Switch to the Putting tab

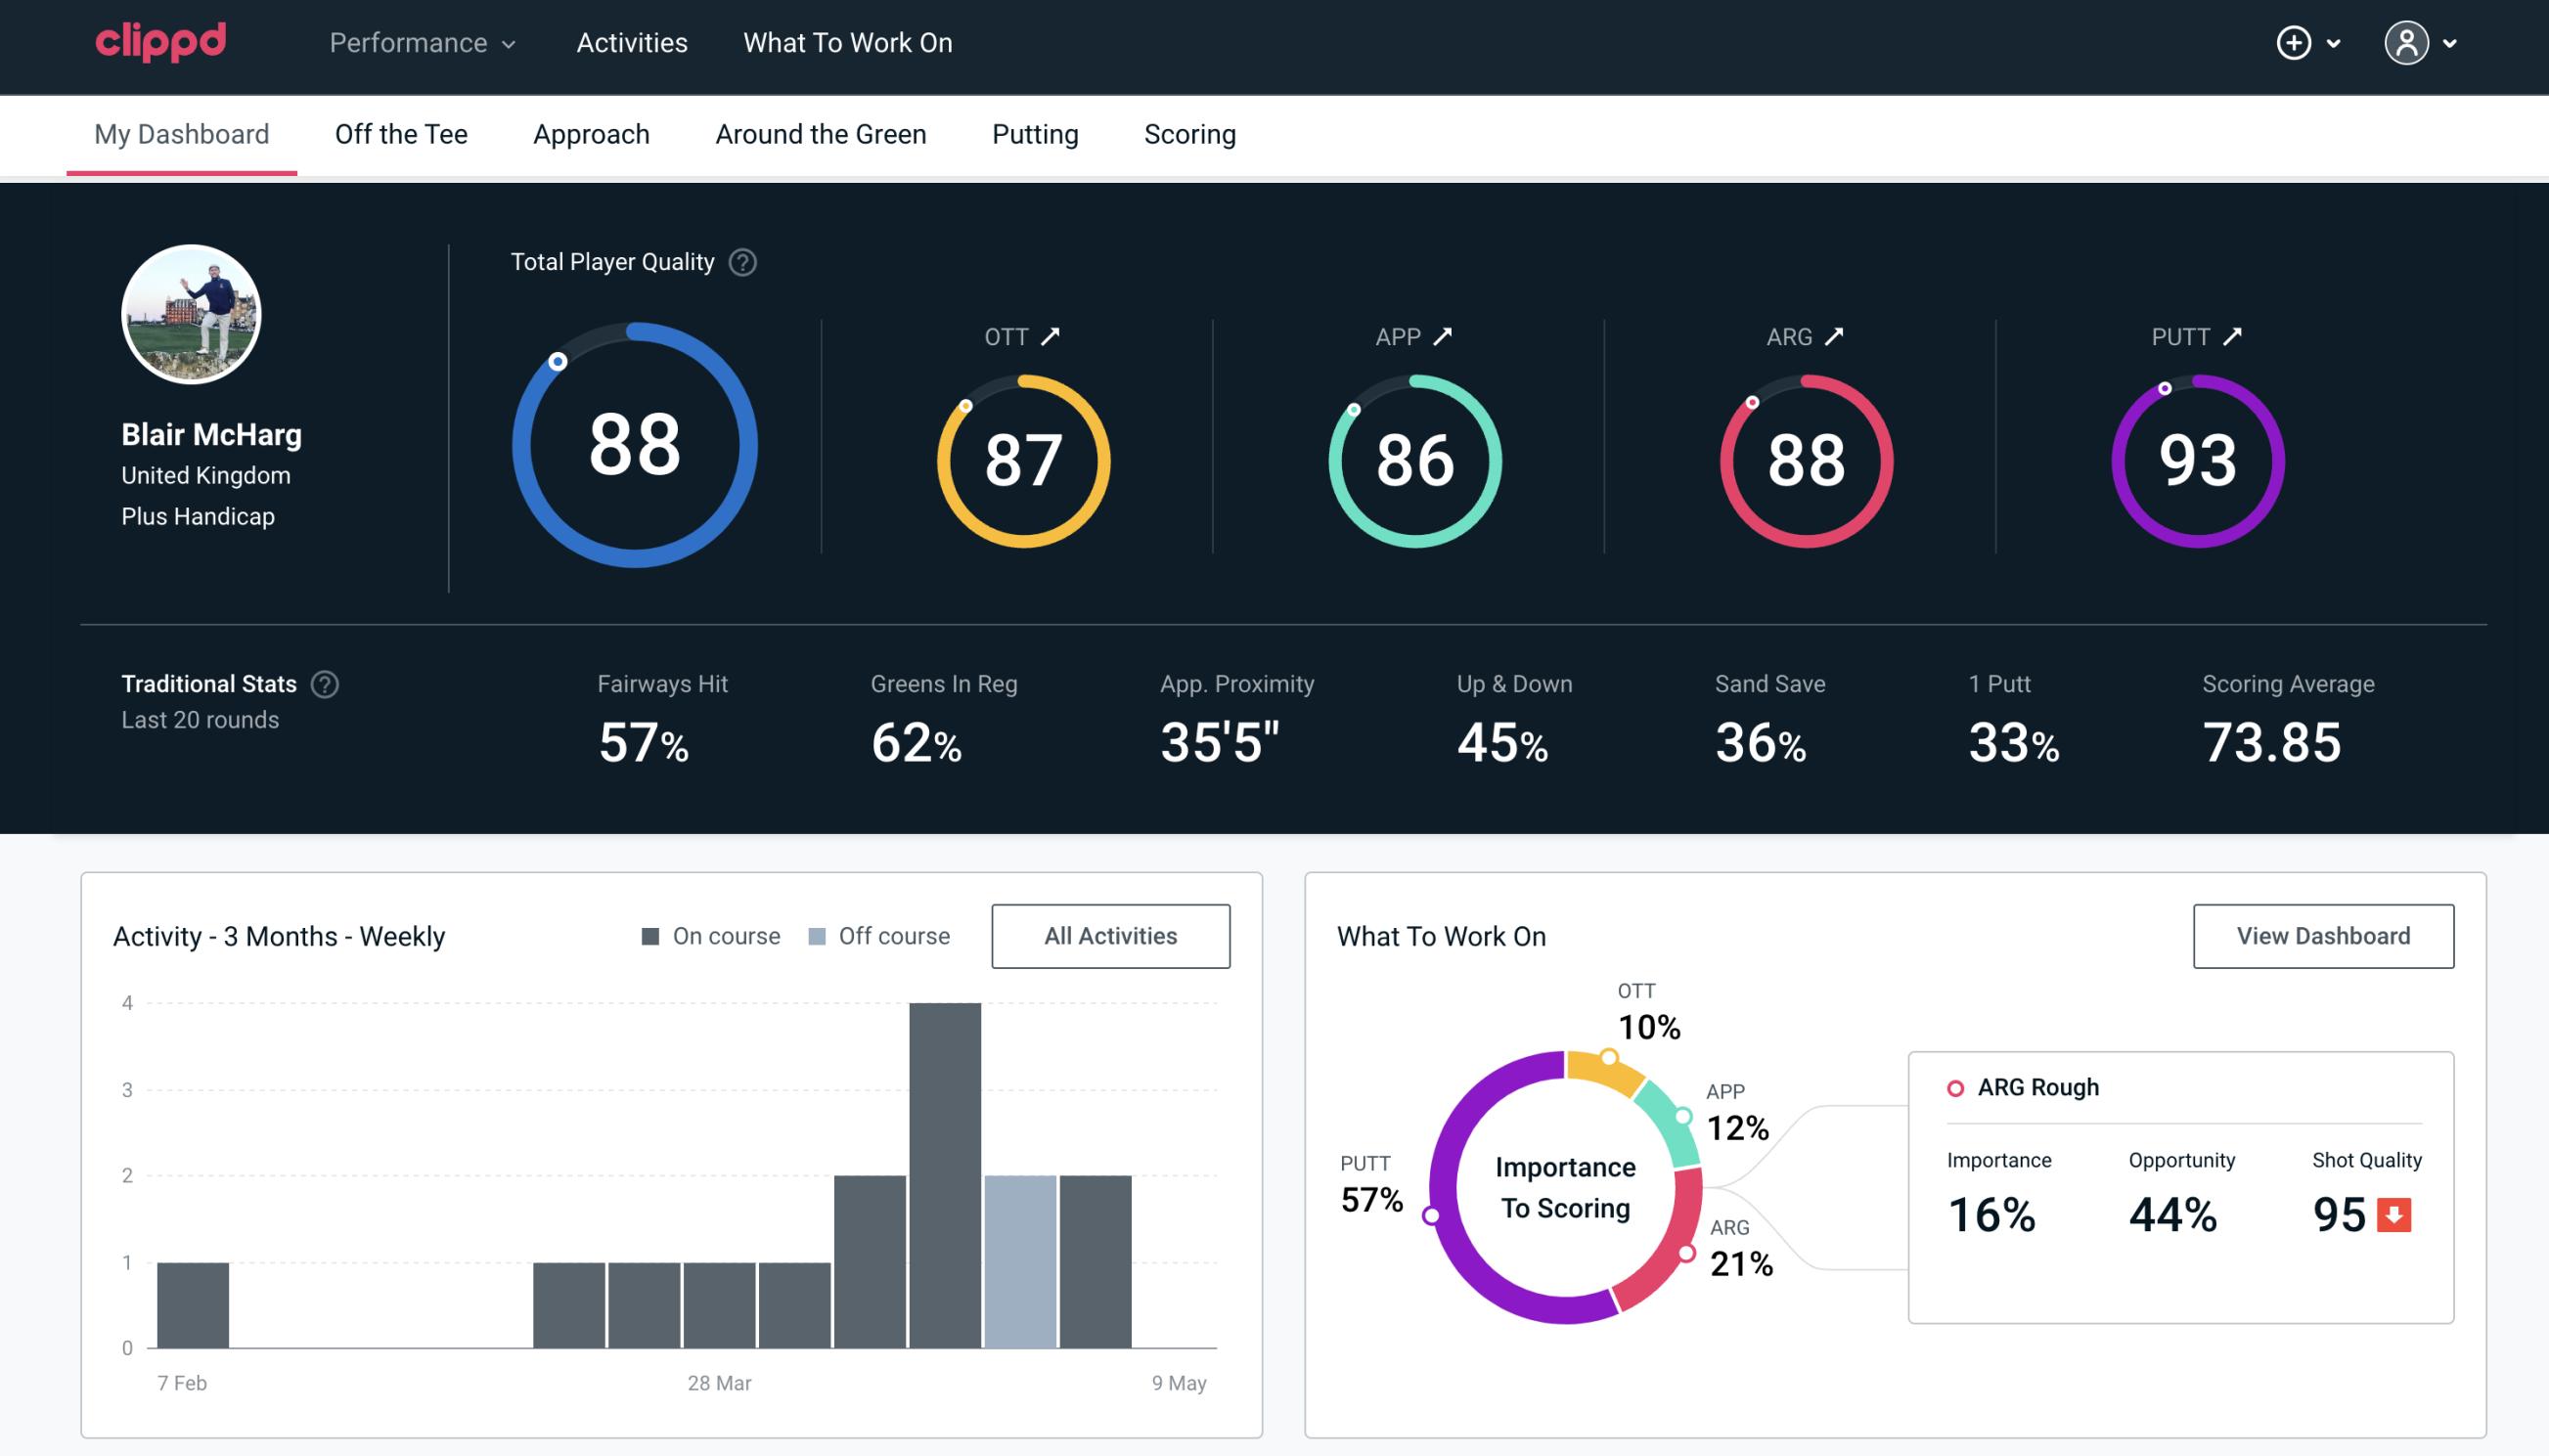1035,133
